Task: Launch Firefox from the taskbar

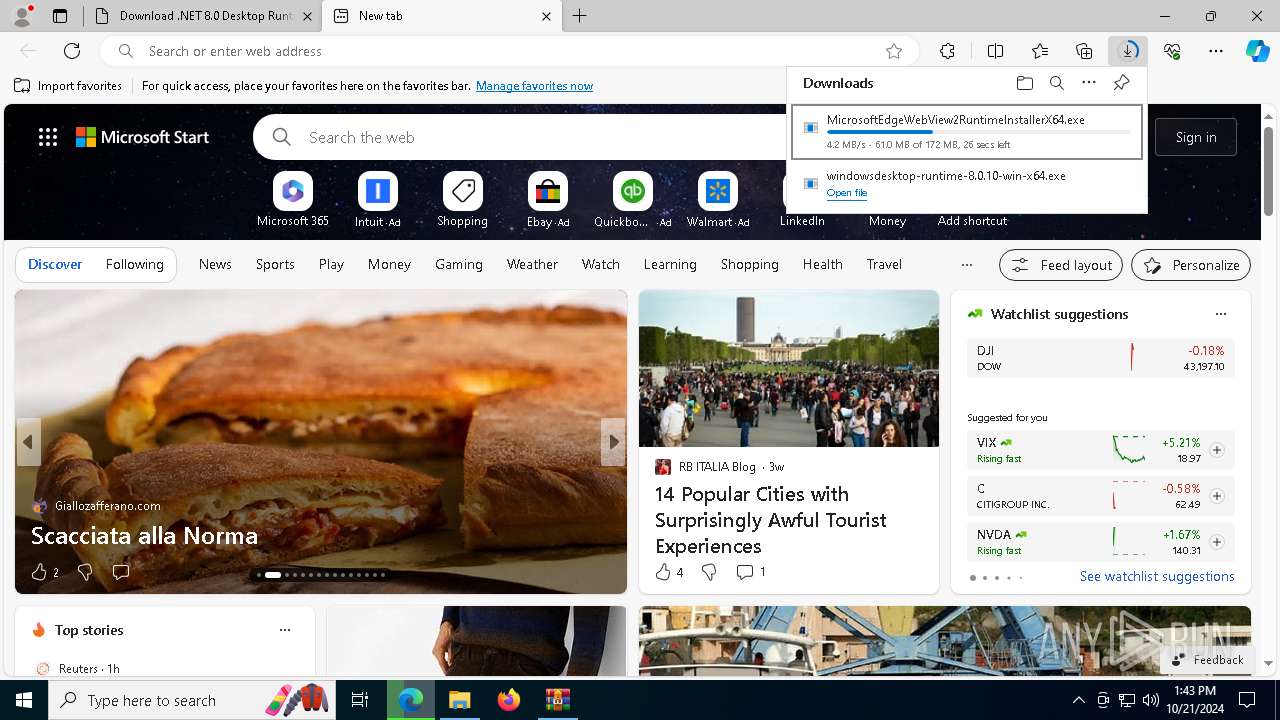Action: pyautogui.click(x=508, y=700)
